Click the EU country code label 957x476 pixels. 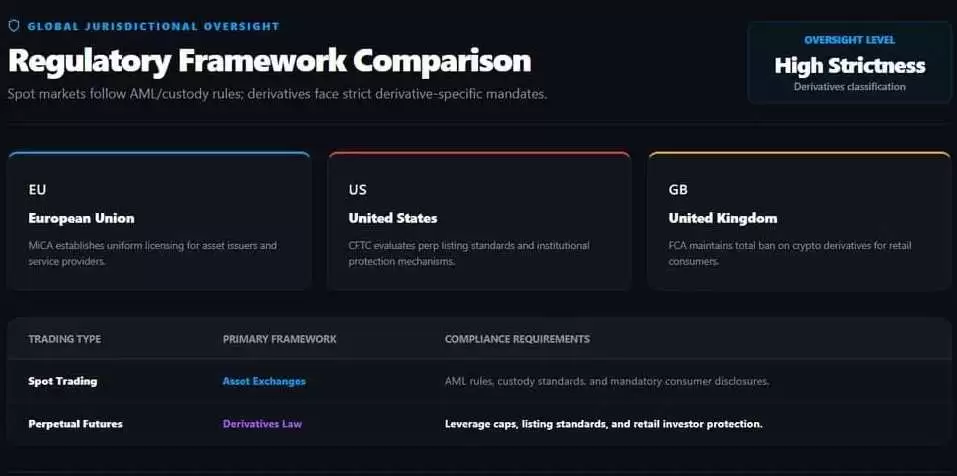37,190
